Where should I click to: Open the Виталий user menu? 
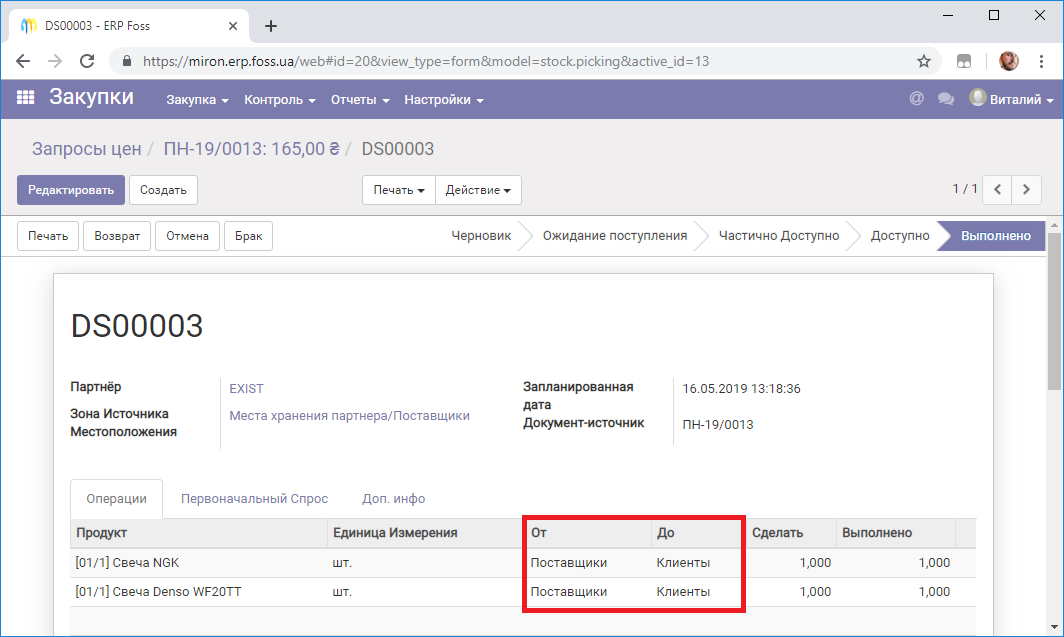coord(1011,99)
